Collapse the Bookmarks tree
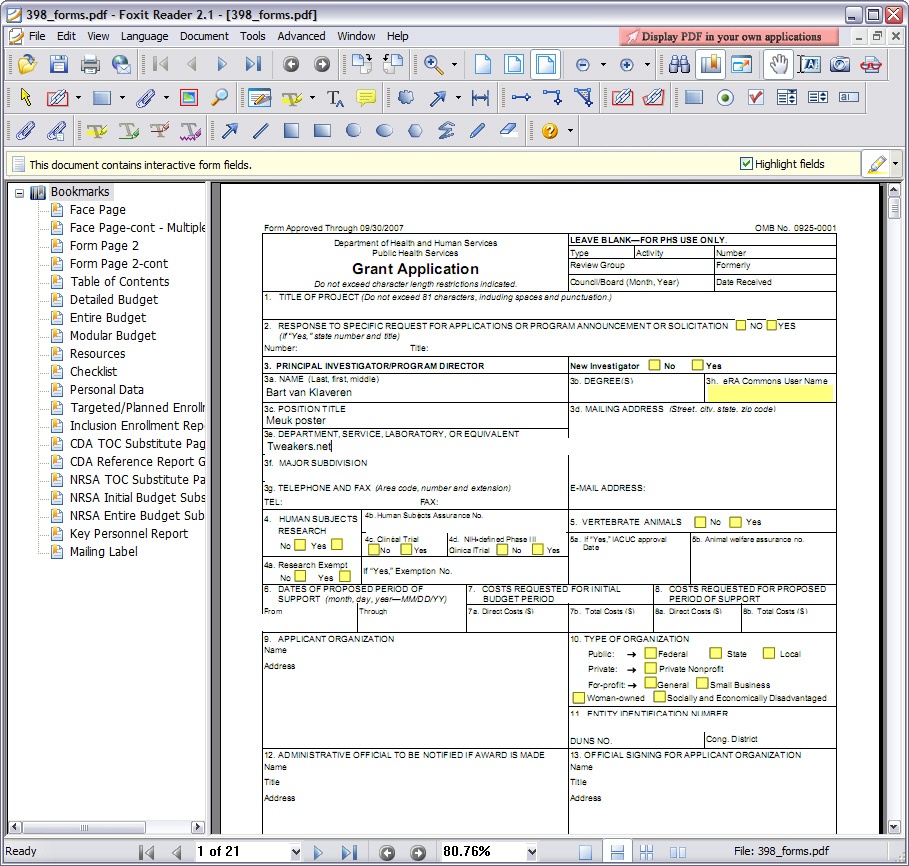The height and width of the screenshot is (866, 909). click(19, 192)
